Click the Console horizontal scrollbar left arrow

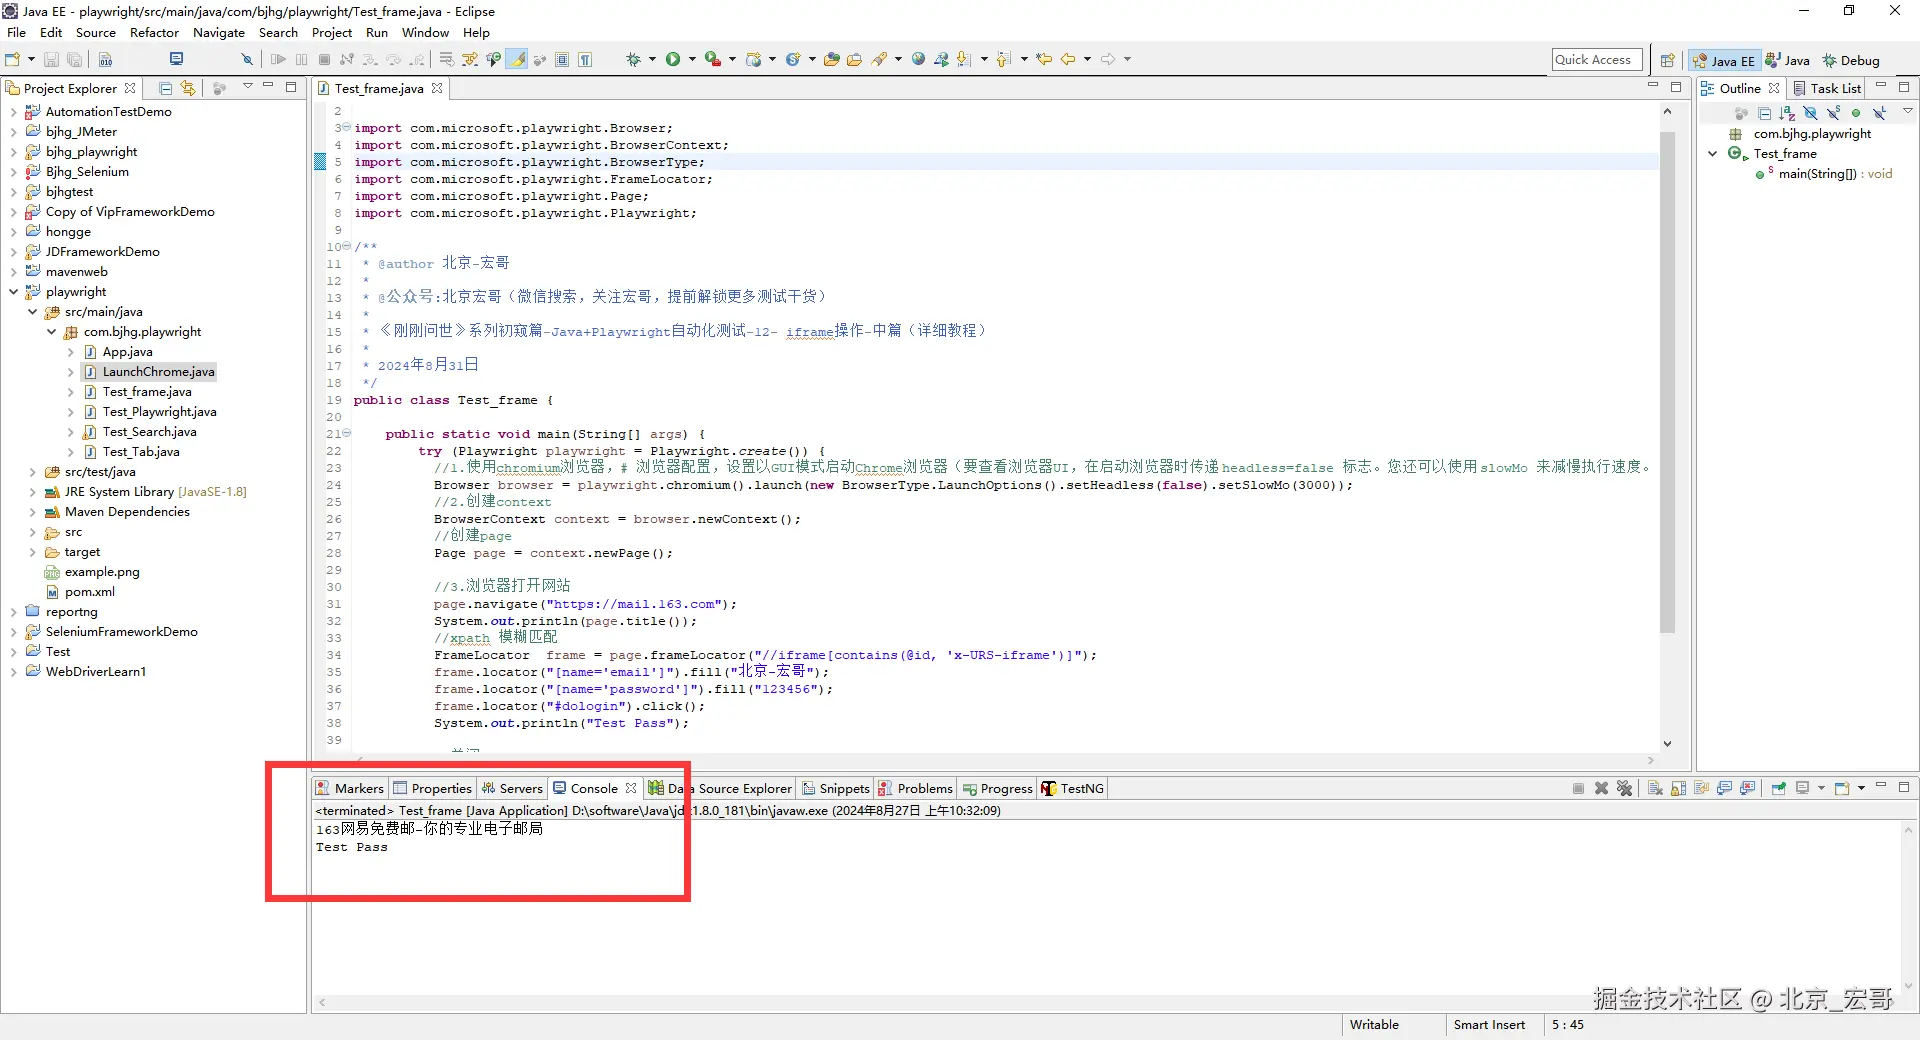click(x=322, y=1002)
